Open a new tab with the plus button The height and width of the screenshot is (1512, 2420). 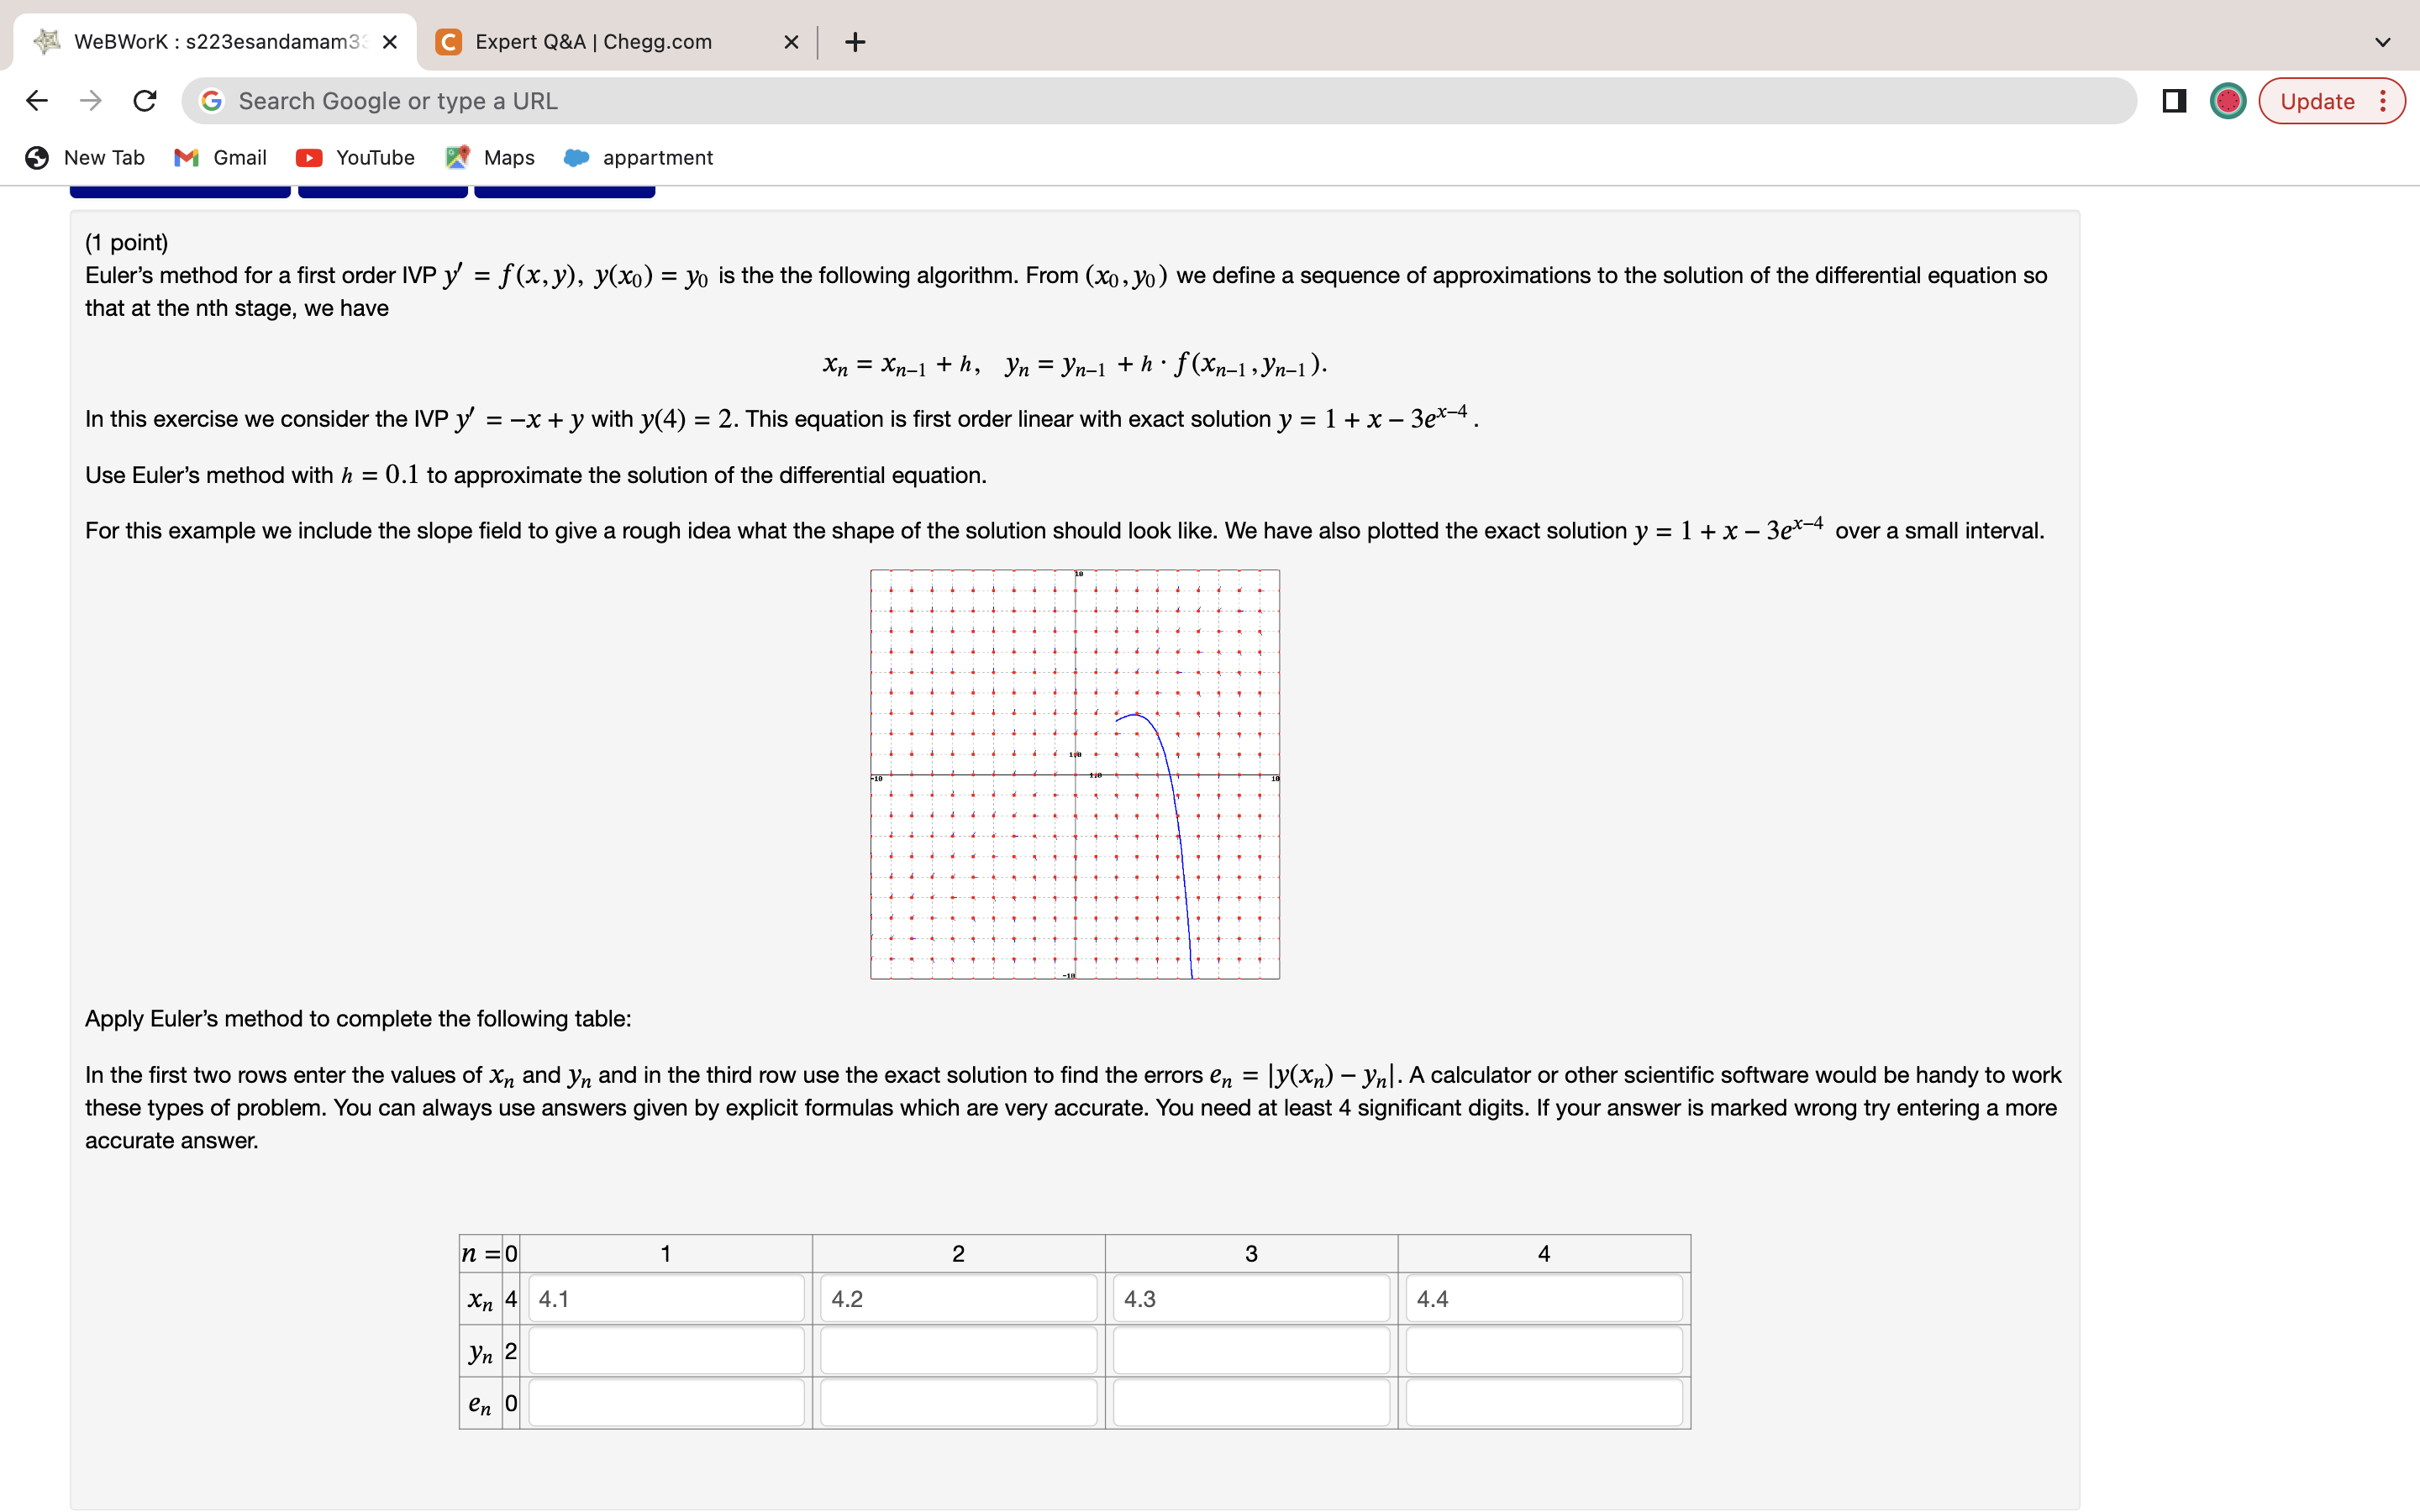(x=855, y=42)
